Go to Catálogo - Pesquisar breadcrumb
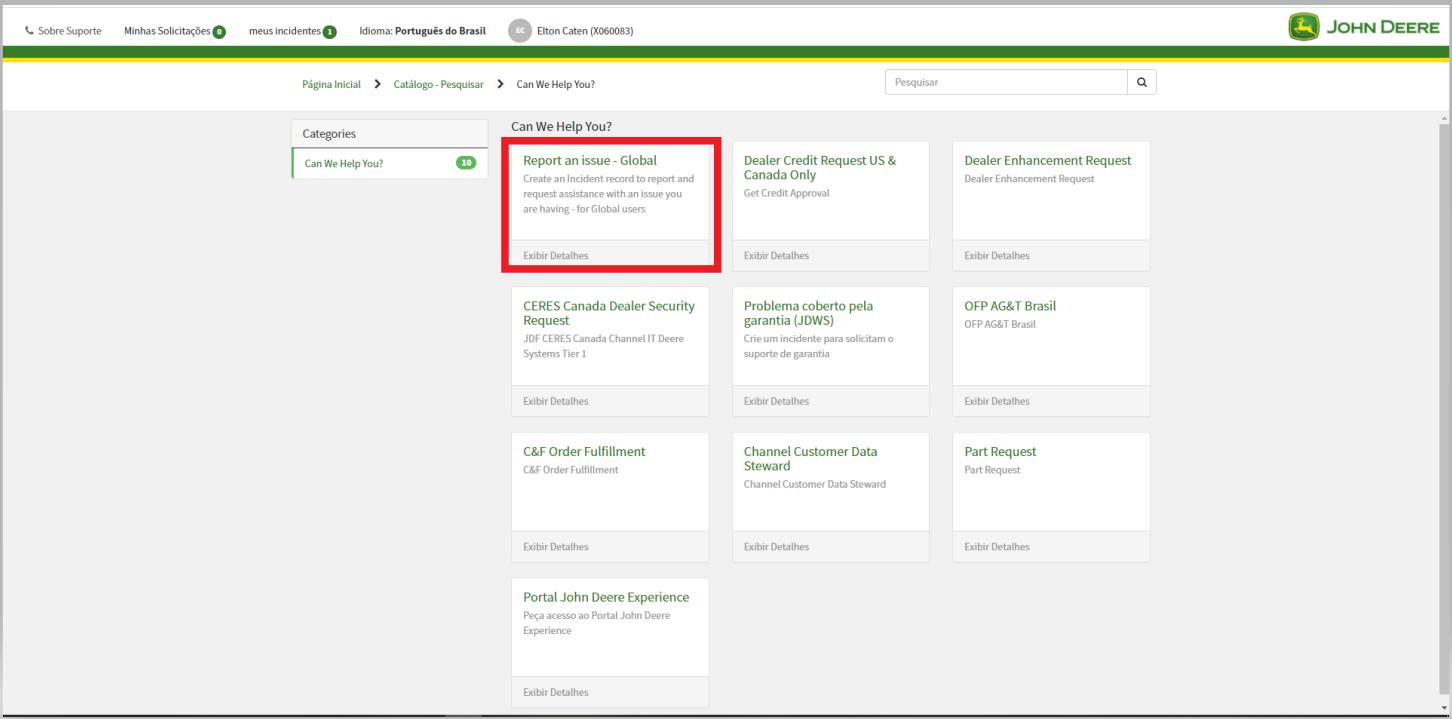This screenshot has width=1452, height=719. coord(438,84)
